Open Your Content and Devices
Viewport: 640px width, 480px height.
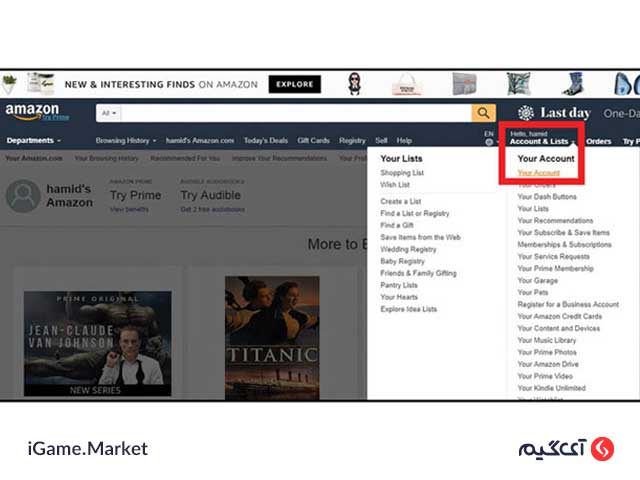pos(558,328)
